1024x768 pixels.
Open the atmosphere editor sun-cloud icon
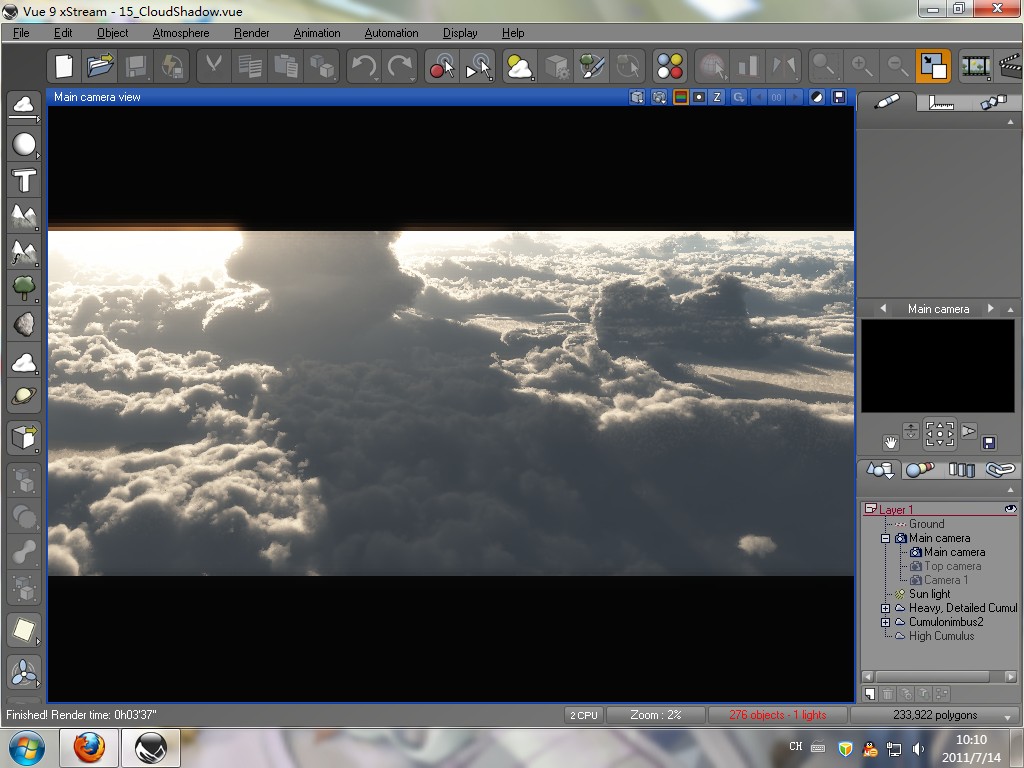[520, 67]
